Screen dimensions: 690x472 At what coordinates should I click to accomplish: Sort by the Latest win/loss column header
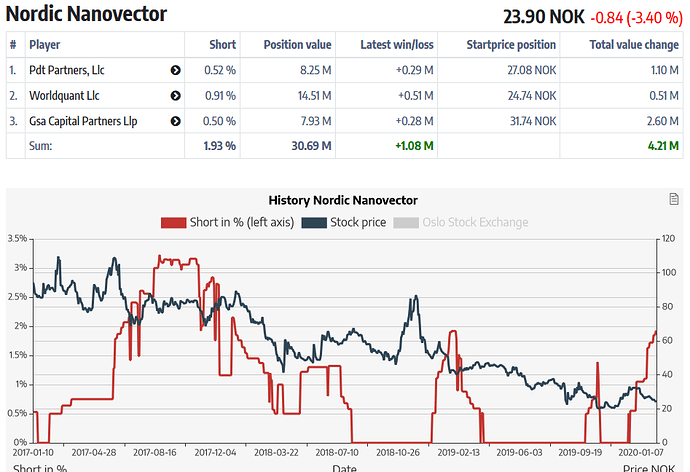point(397,45)
